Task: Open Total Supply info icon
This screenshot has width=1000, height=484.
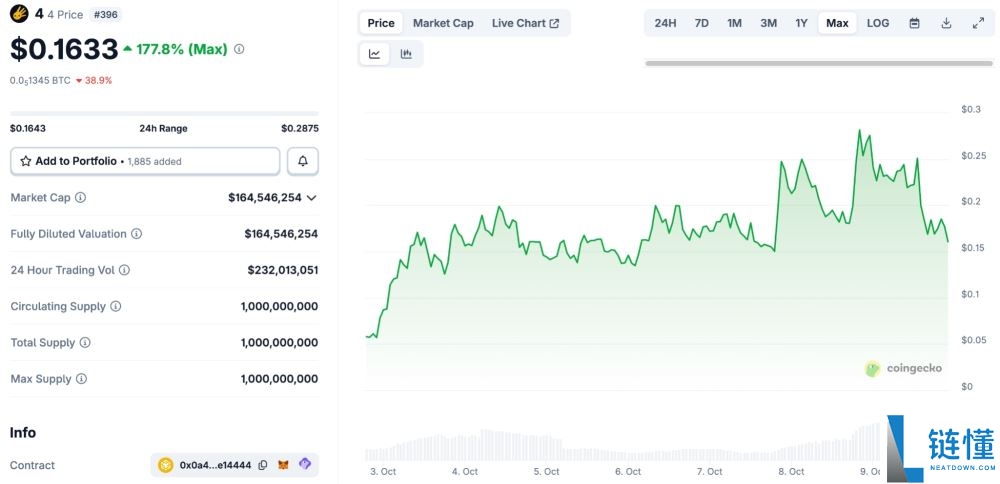Action: click(85, 342)
